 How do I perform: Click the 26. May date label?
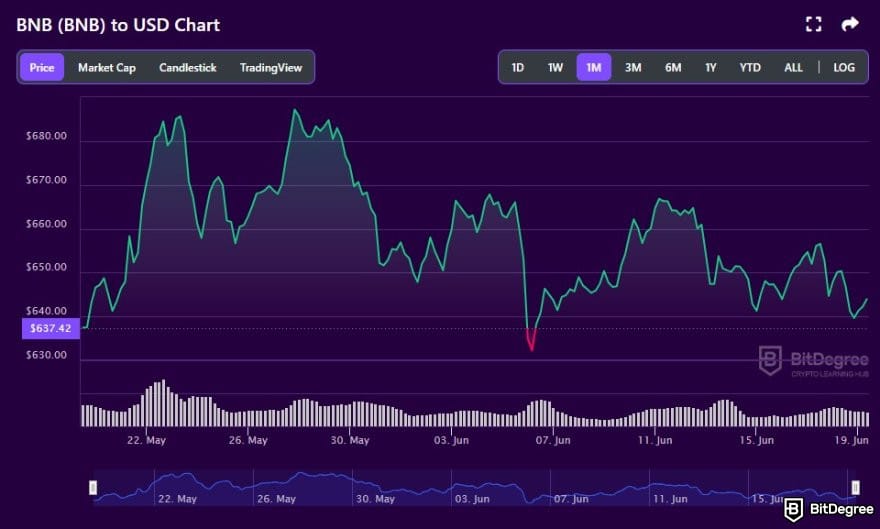point(248,440)
